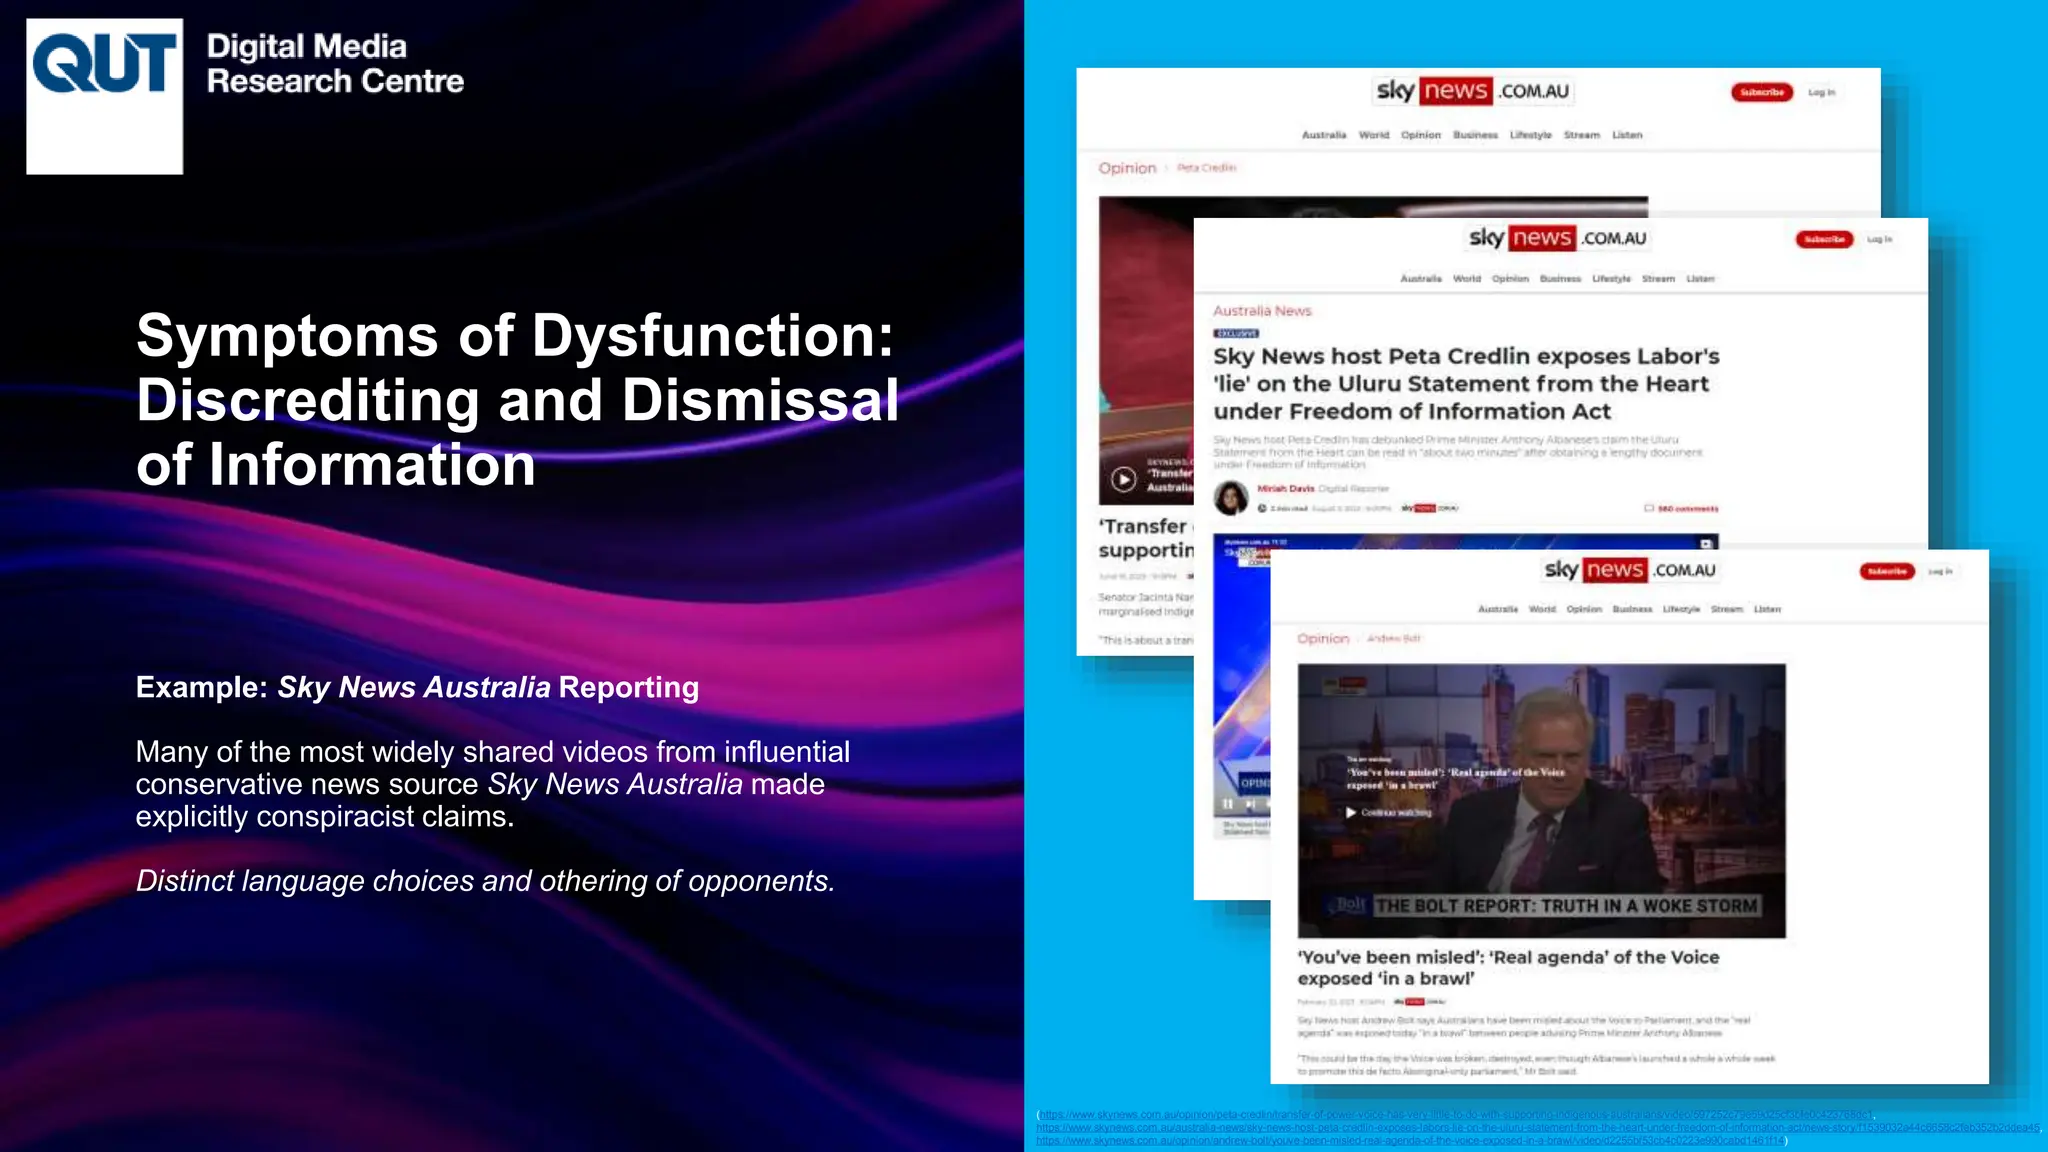
Task: Click the Sky News badge under the 'You've been misled' headline
Action: (x=1420, y=1001)
